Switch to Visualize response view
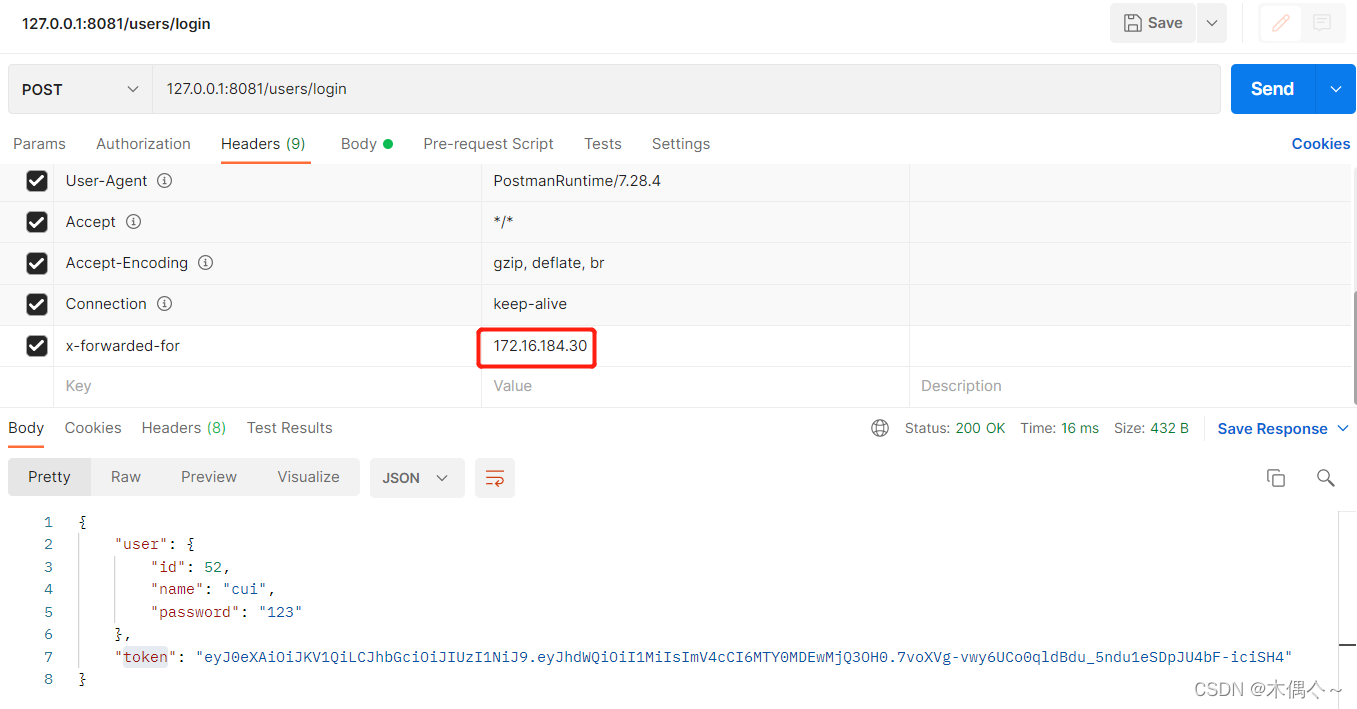1357x709 pixels. pos(308,477)
